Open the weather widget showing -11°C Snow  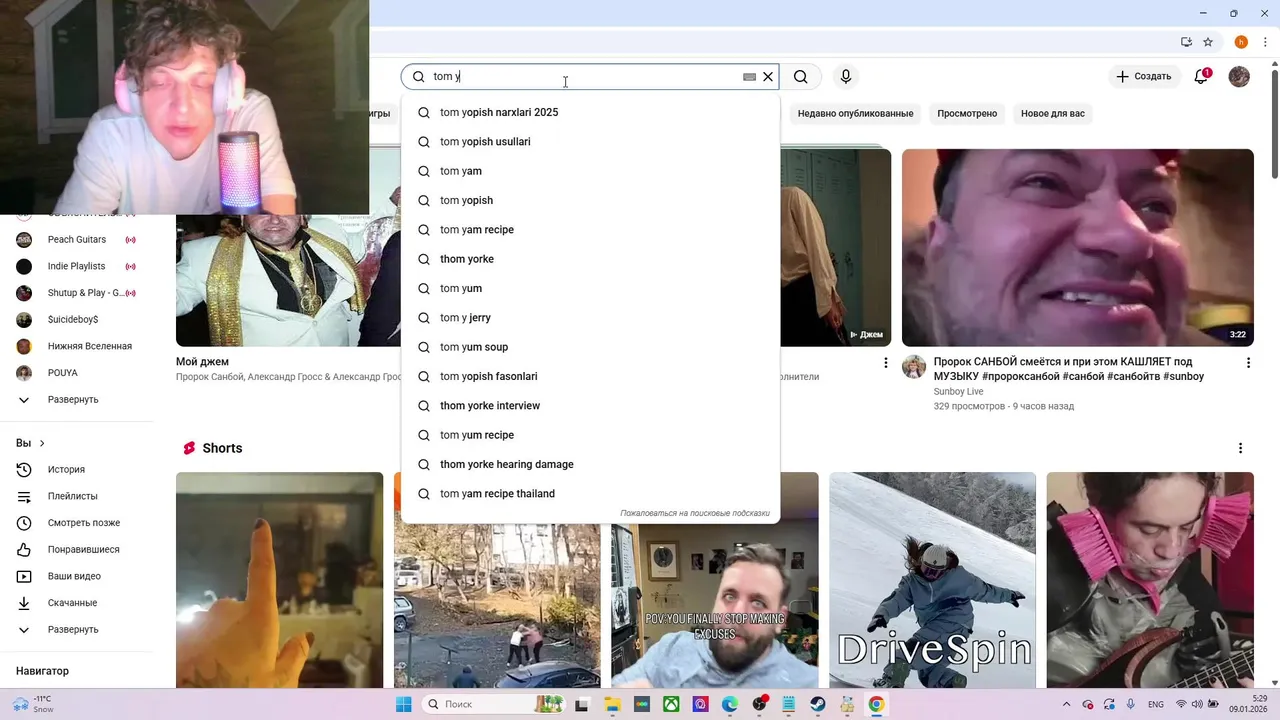pos(33,704)
